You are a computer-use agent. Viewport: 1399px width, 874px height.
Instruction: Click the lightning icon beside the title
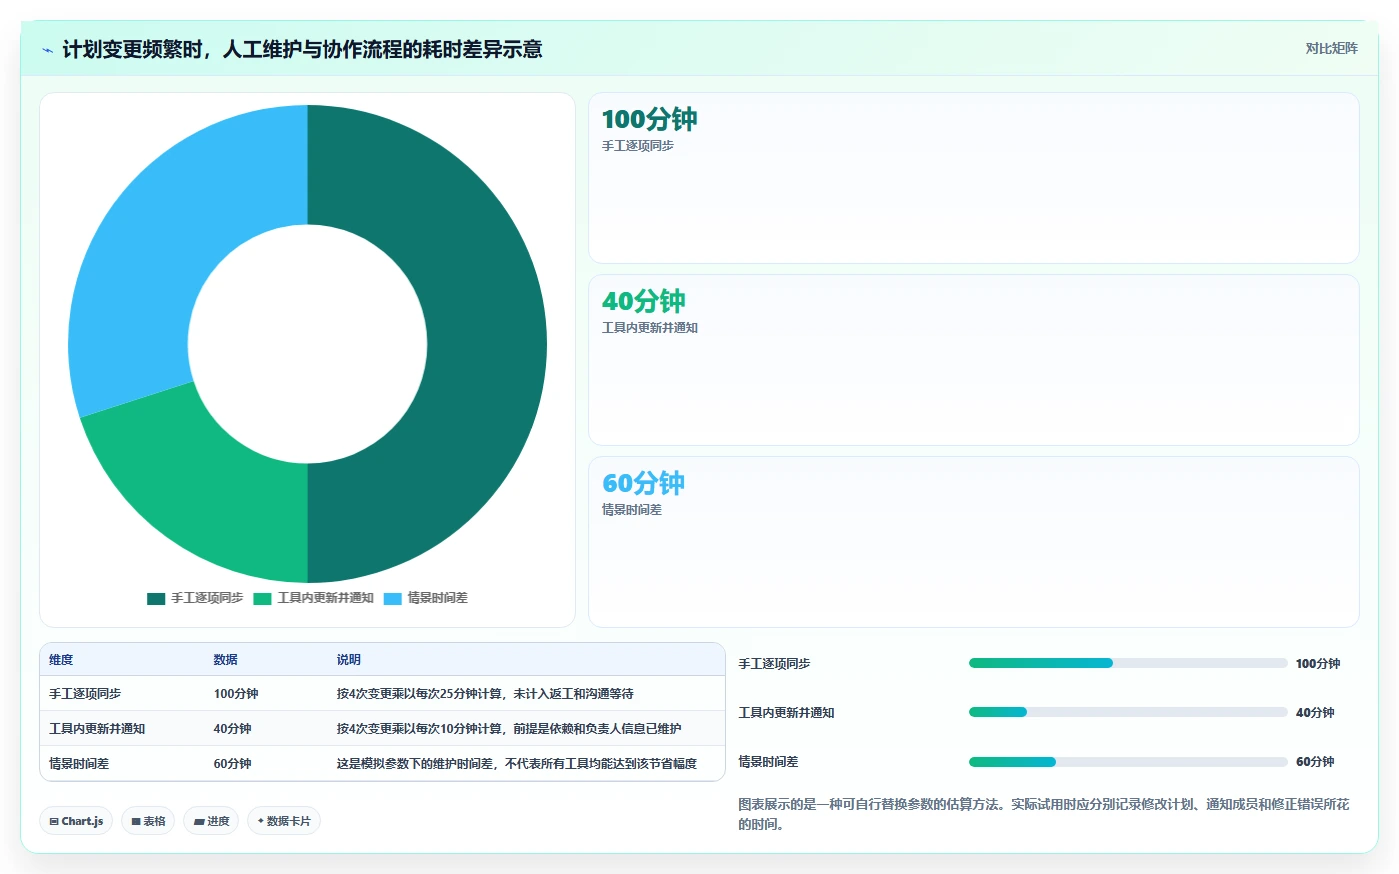[x=47, y=50]
